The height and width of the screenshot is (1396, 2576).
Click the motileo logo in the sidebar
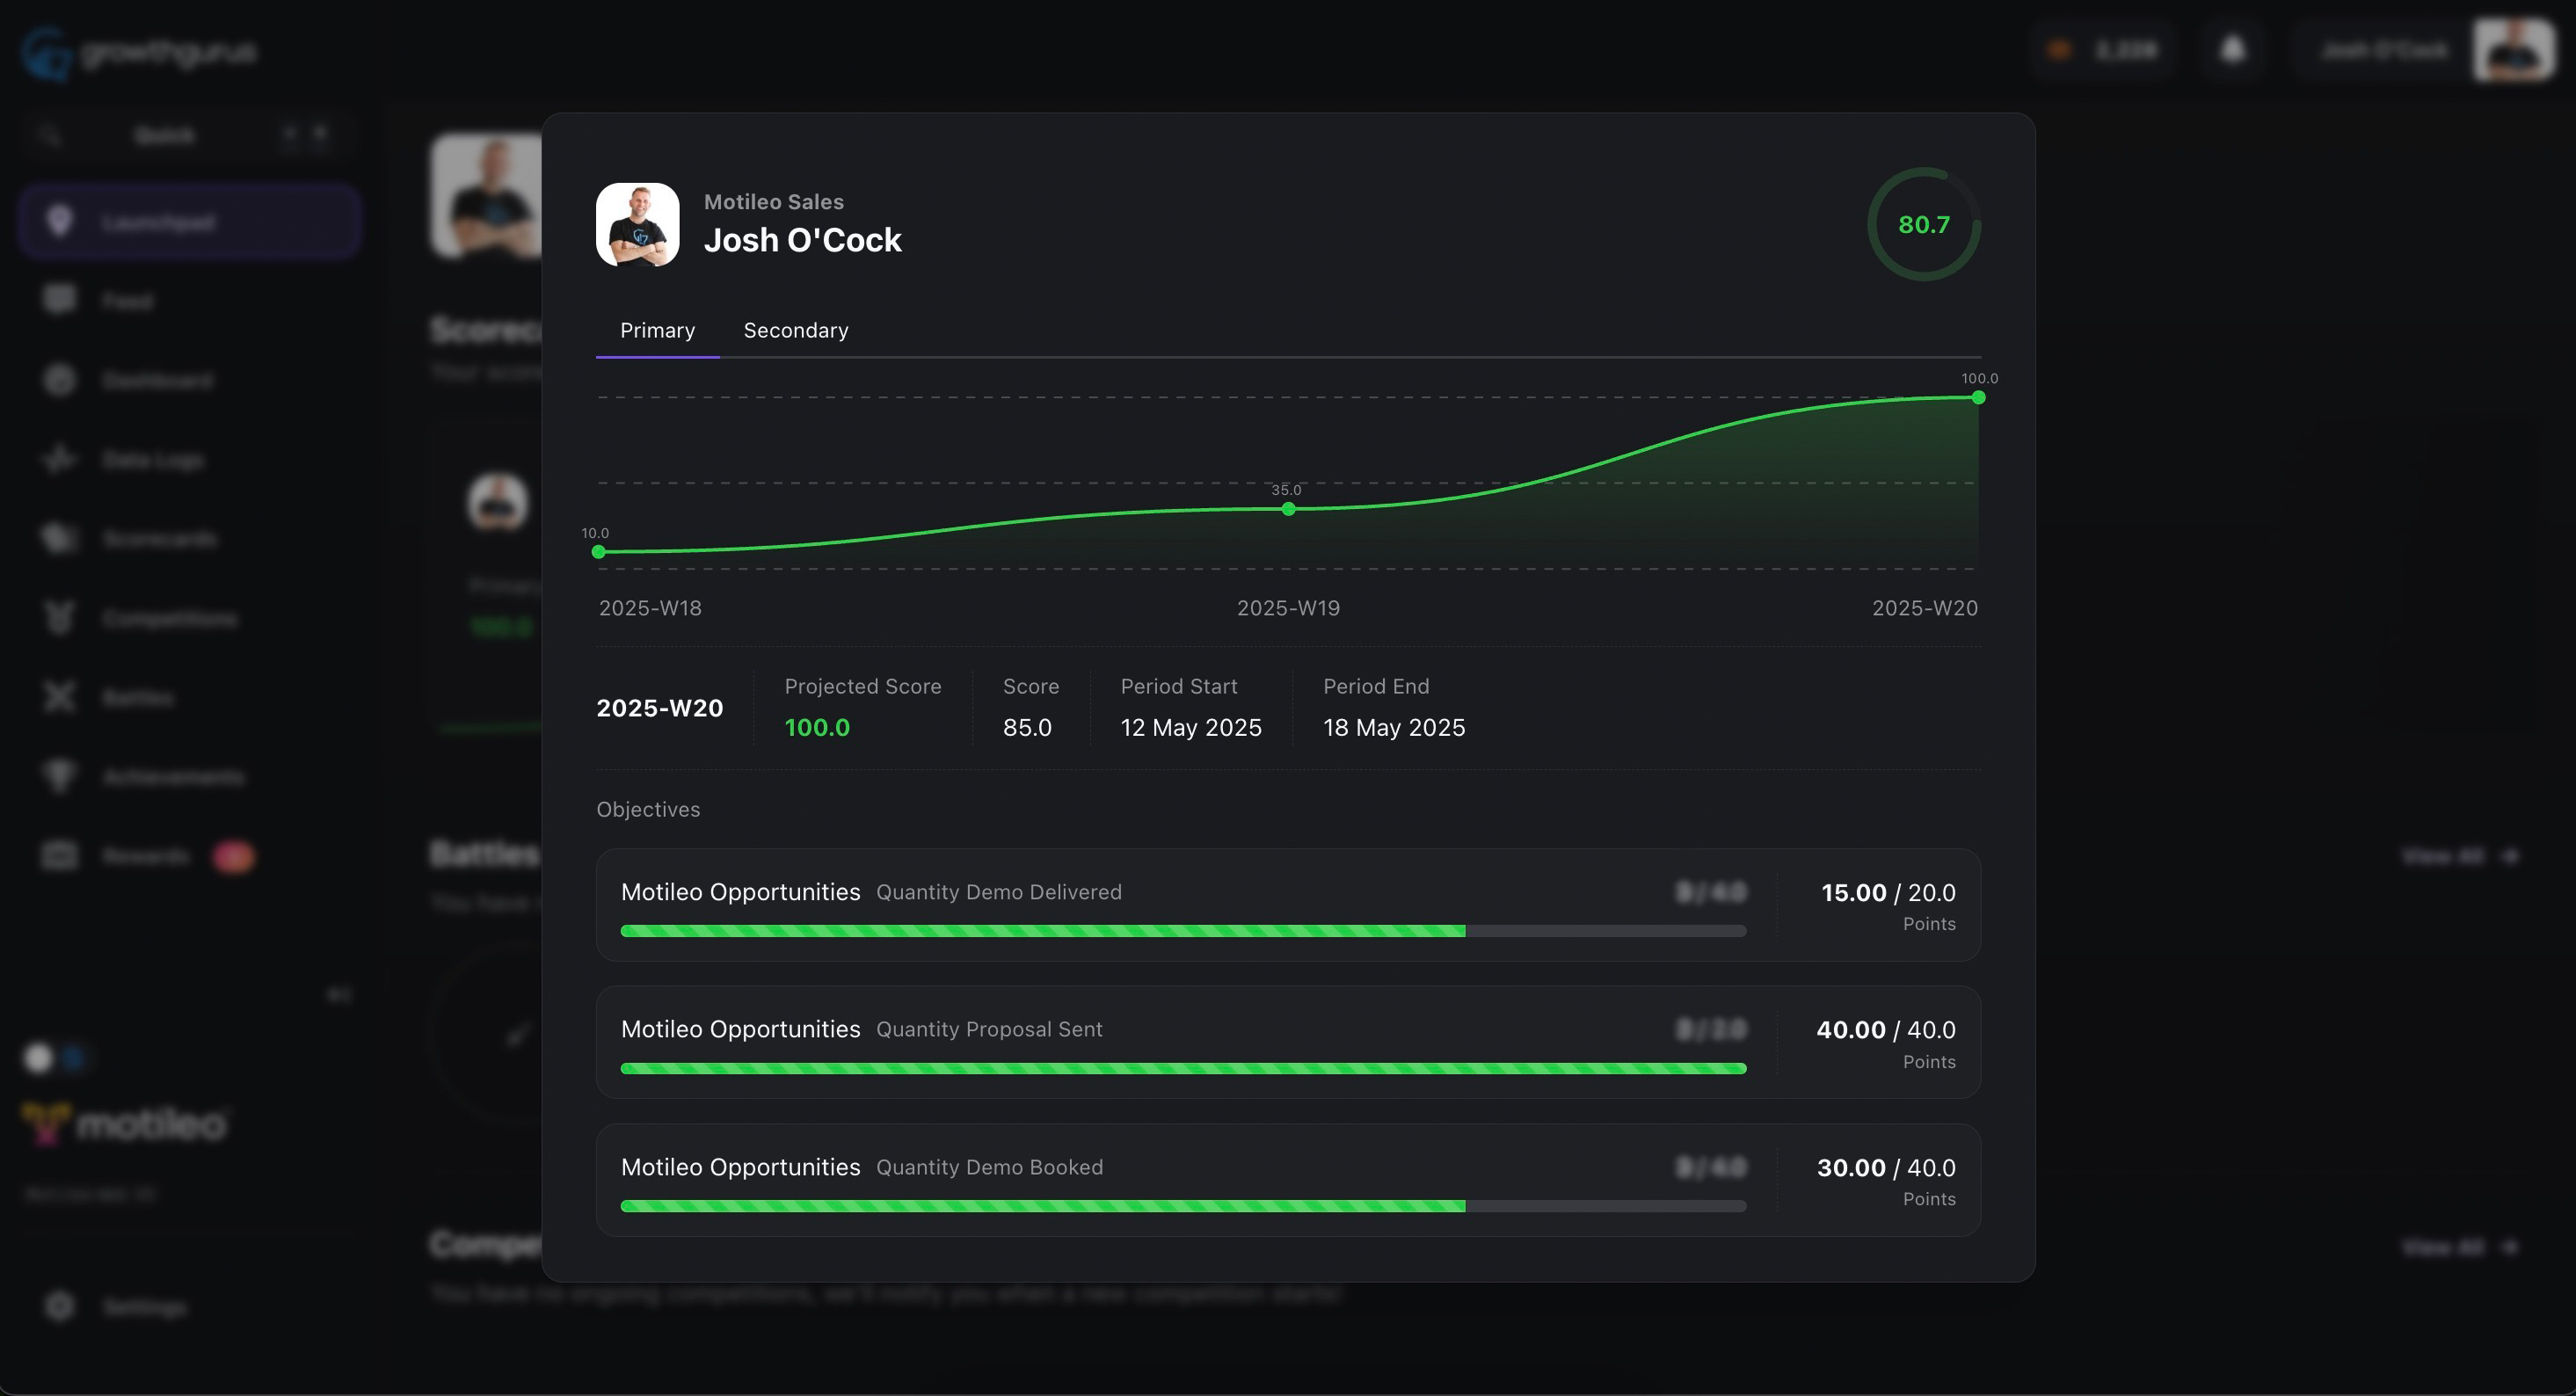coord(125,1123)
